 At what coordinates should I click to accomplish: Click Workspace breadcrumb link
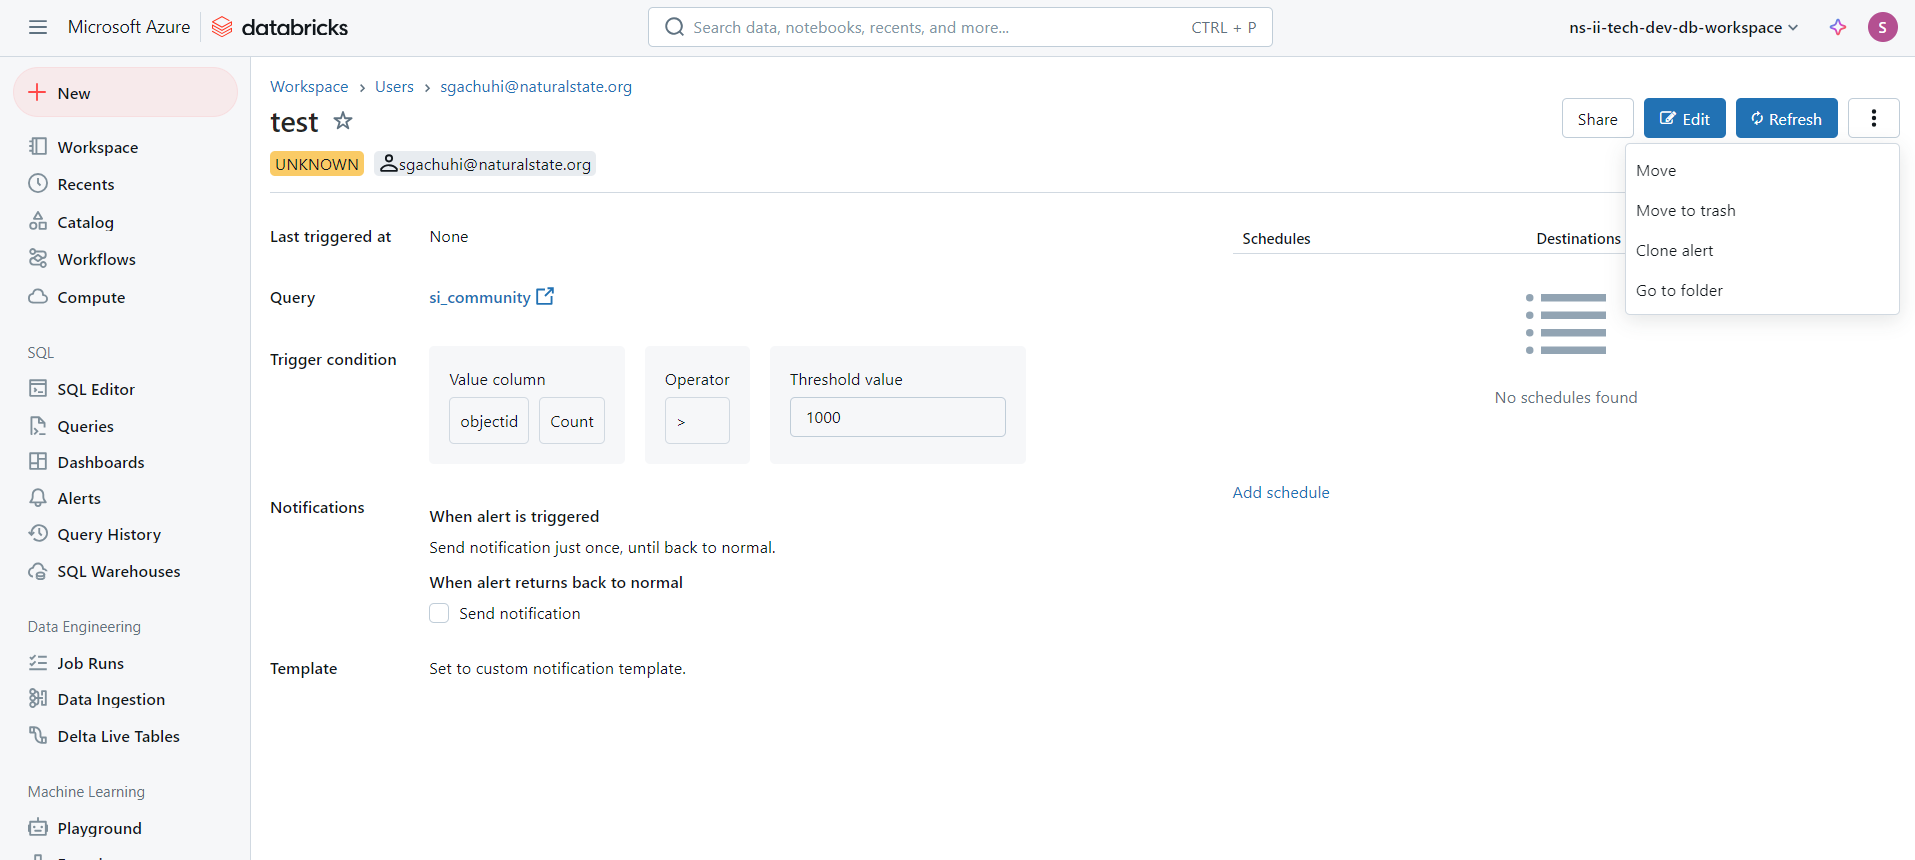point(309,87)
